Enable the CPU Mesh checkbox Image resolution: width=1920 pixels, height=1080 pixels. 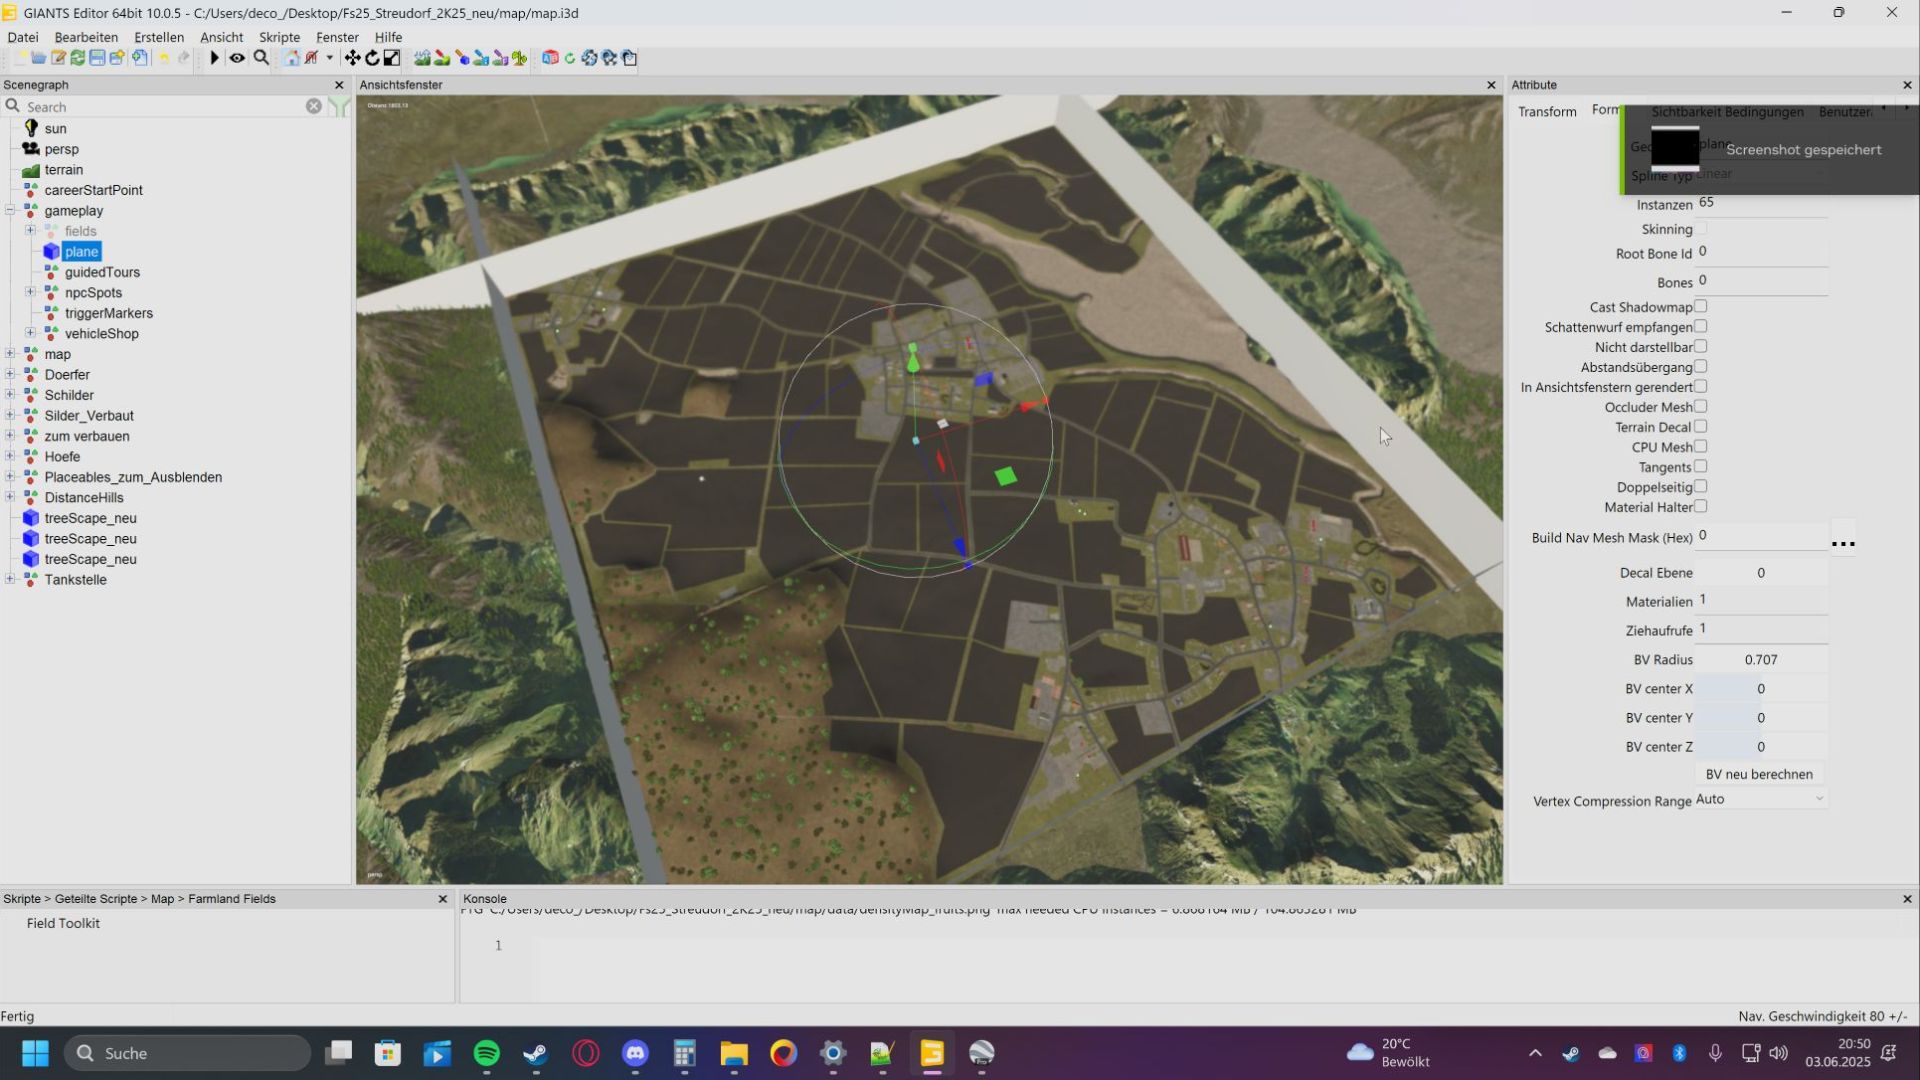click(x=1701, y=446)
